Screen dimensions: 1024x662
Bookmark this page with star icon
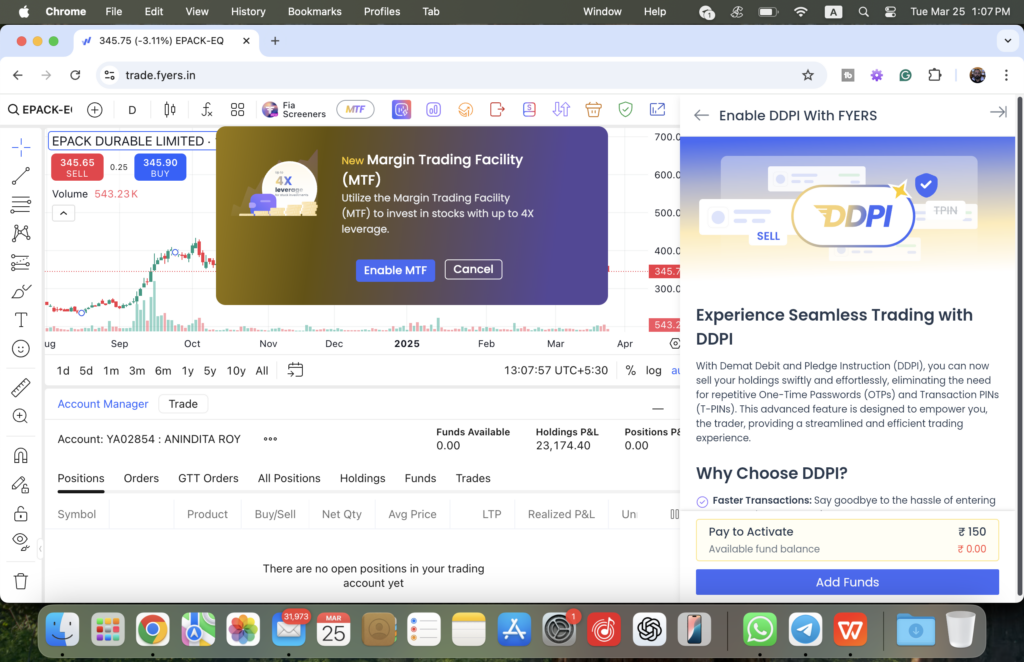pyautogui.click(x=808, y=75)
